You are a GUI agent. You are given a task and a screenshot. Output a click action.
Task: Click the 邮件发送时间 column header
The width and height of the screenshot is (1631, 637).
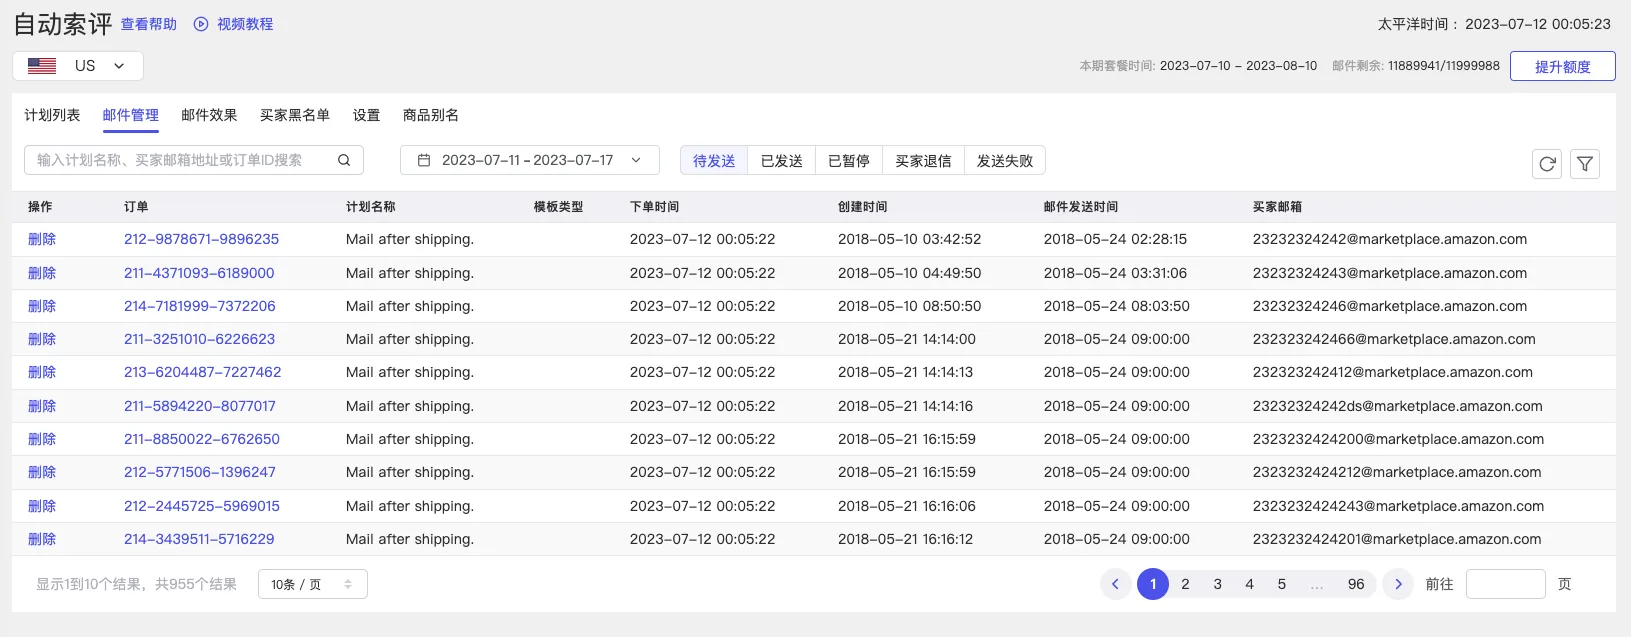(1081, 207)
